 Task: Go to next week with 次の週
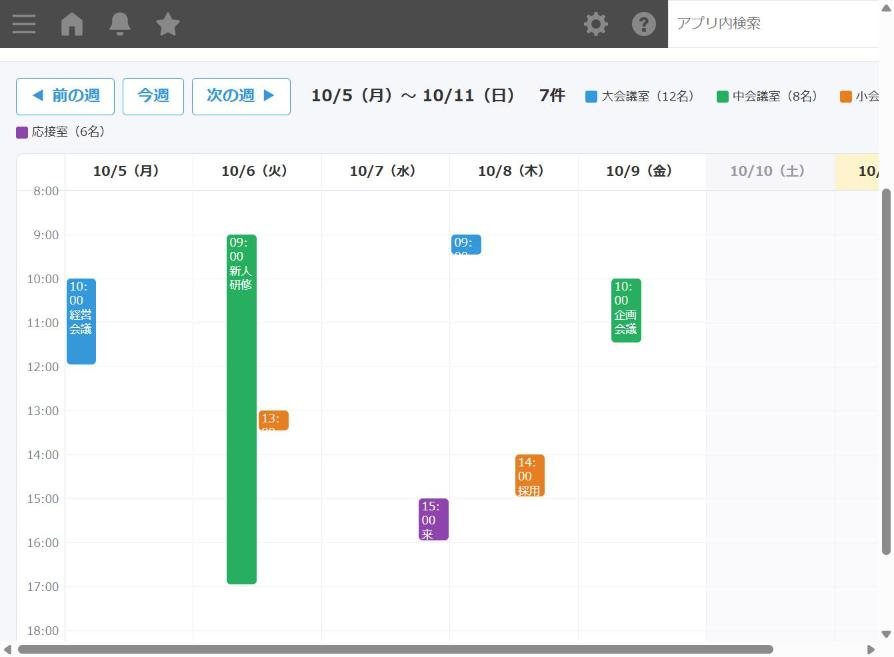241,96
